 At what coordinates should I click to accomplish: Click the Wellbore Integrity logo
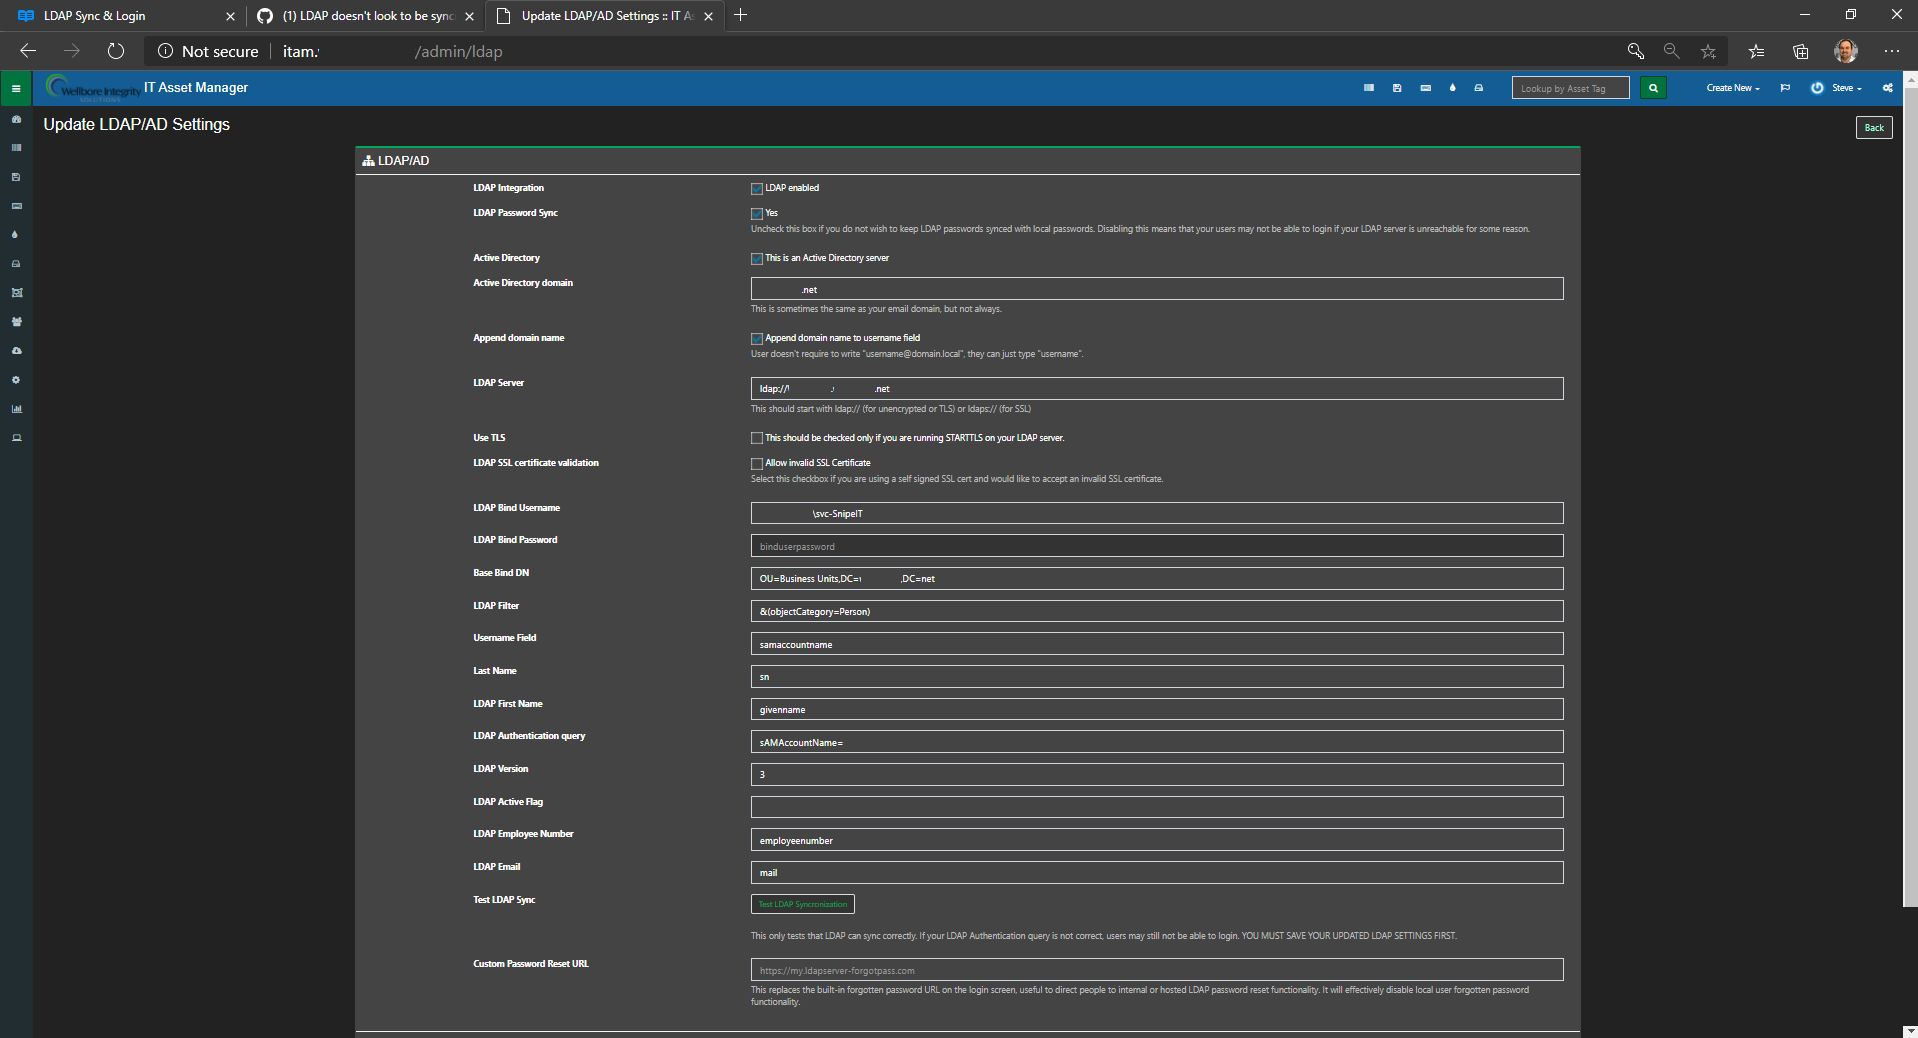click(x=93, y=88)
